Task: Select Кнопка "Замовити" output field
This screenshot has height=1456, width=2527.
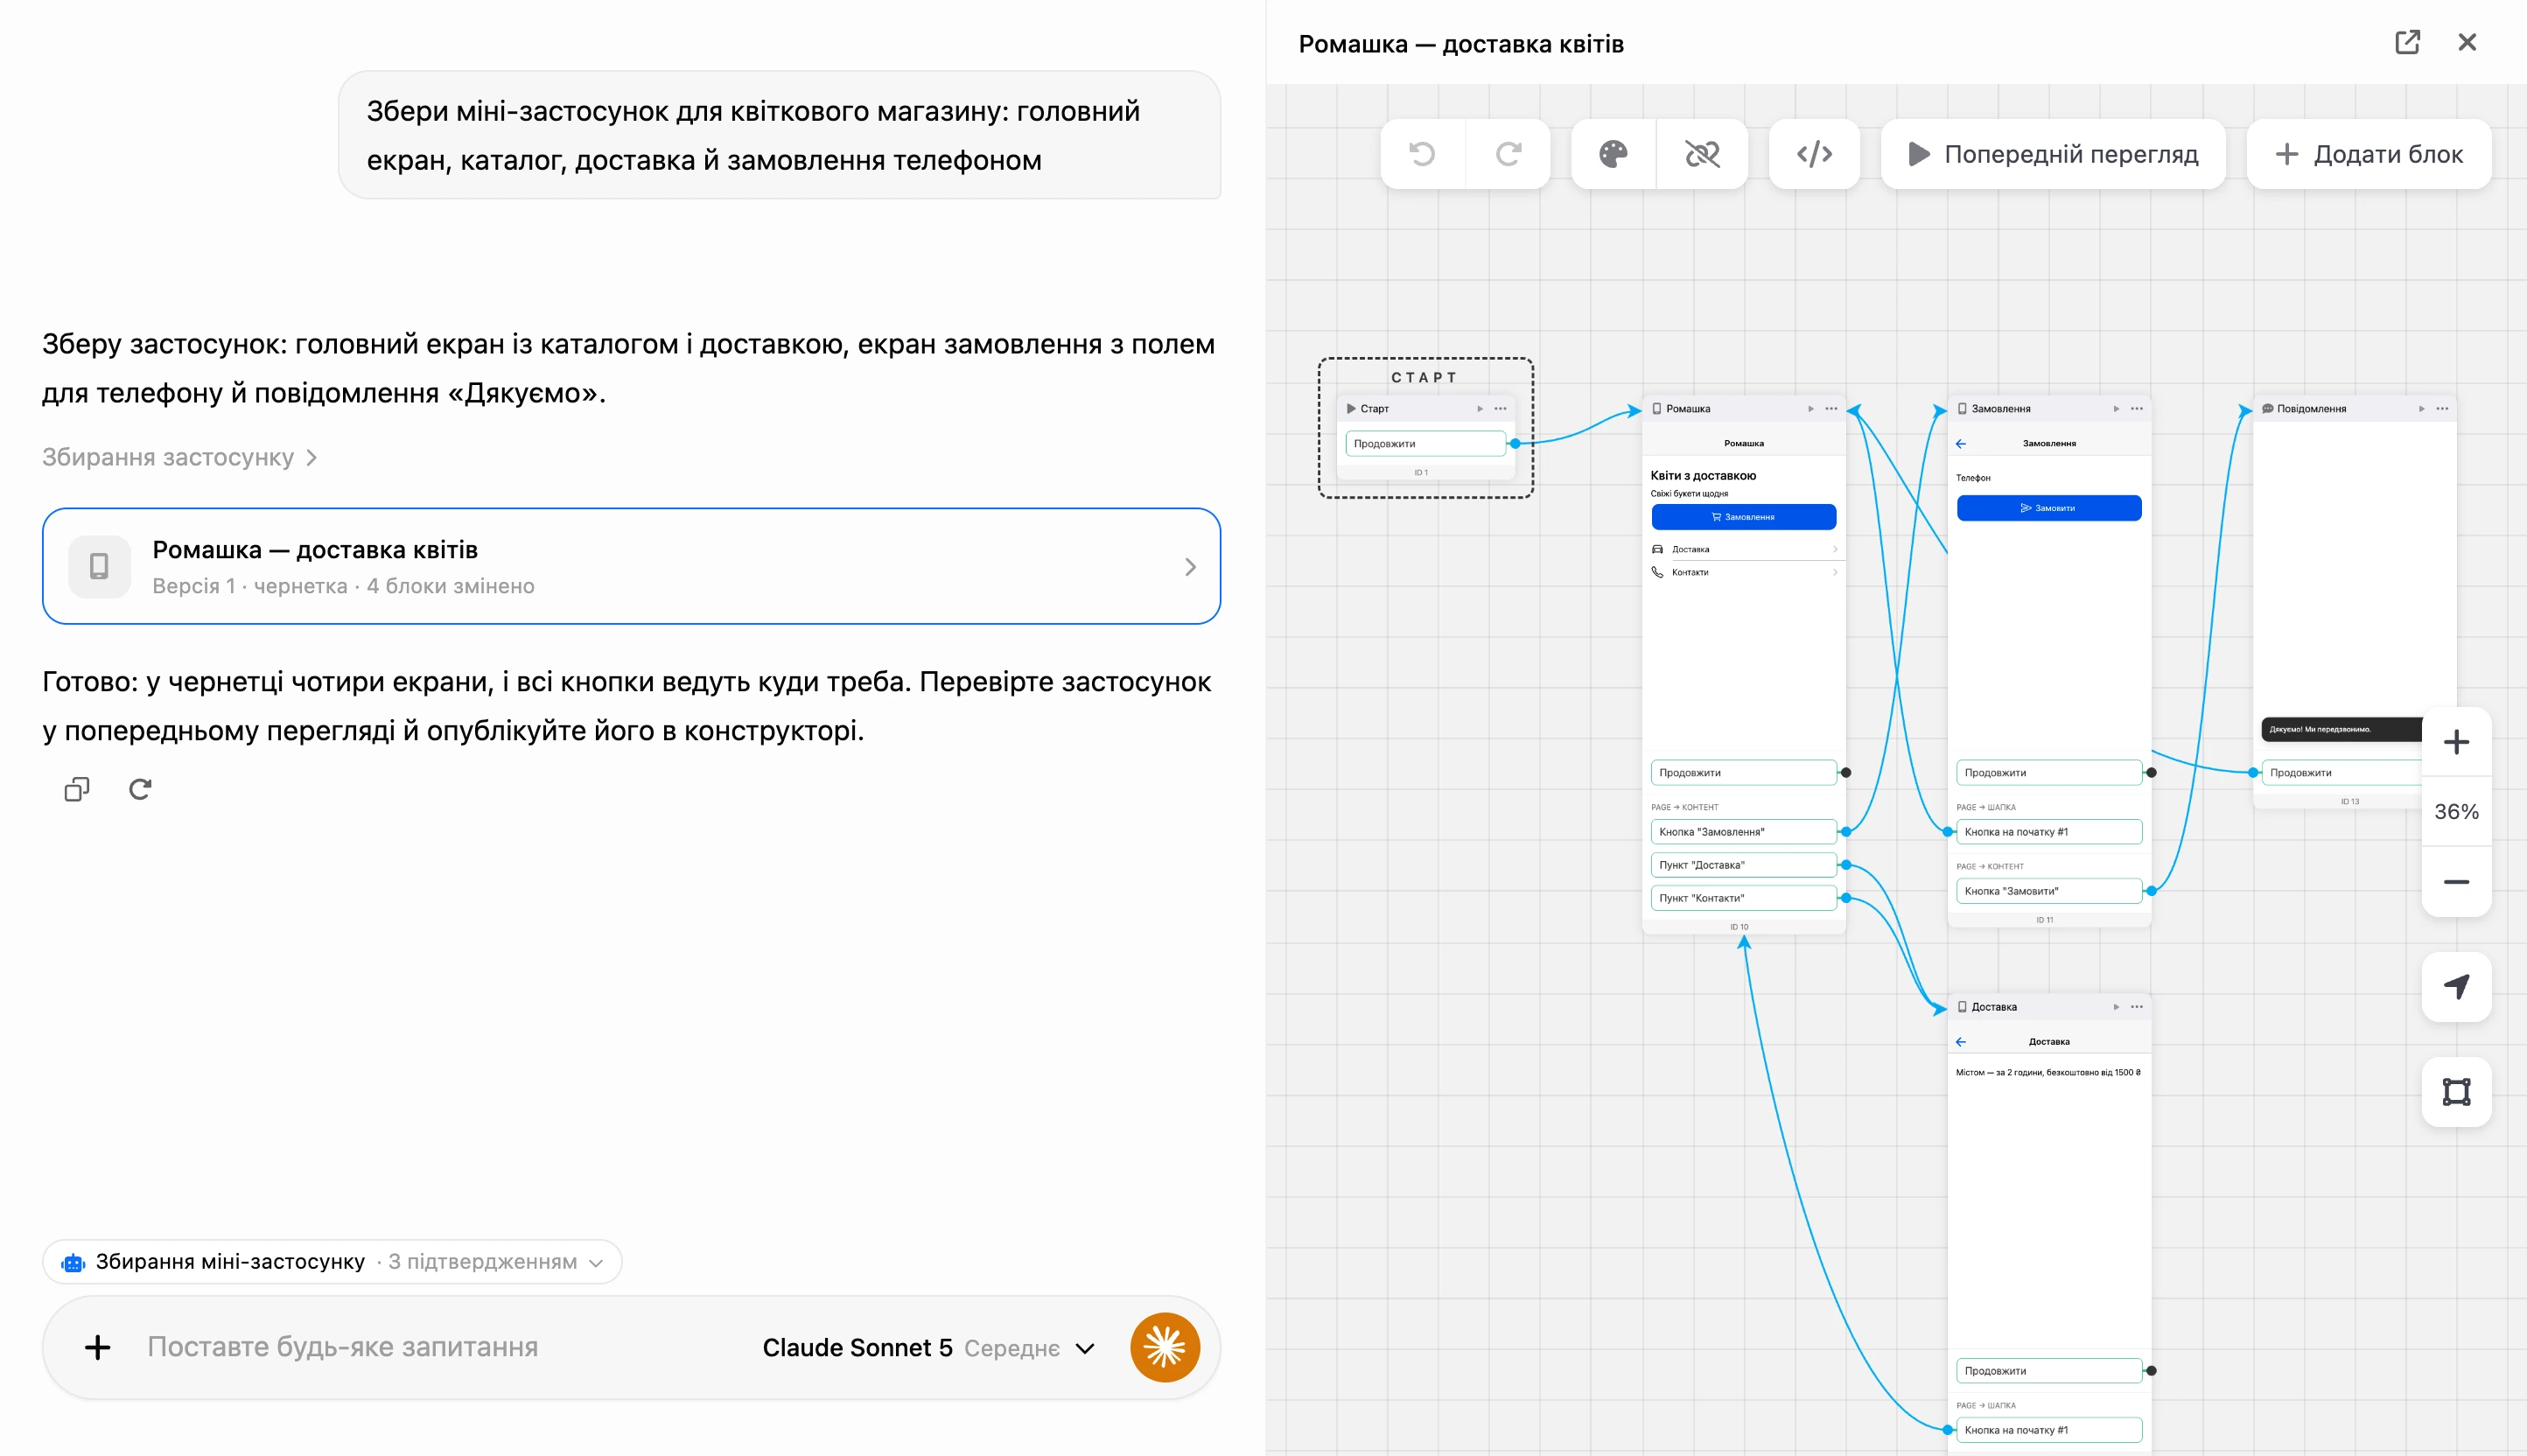Action: pos(2048,891)
